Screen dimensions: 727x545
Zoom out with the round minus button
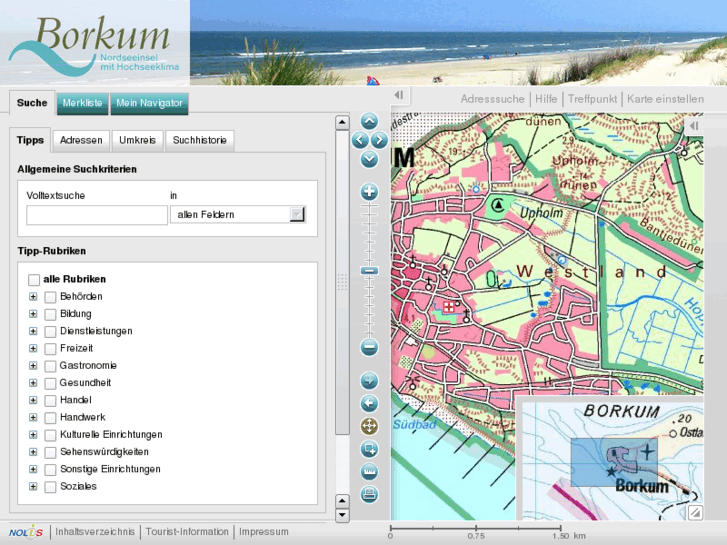click(369, 347)
